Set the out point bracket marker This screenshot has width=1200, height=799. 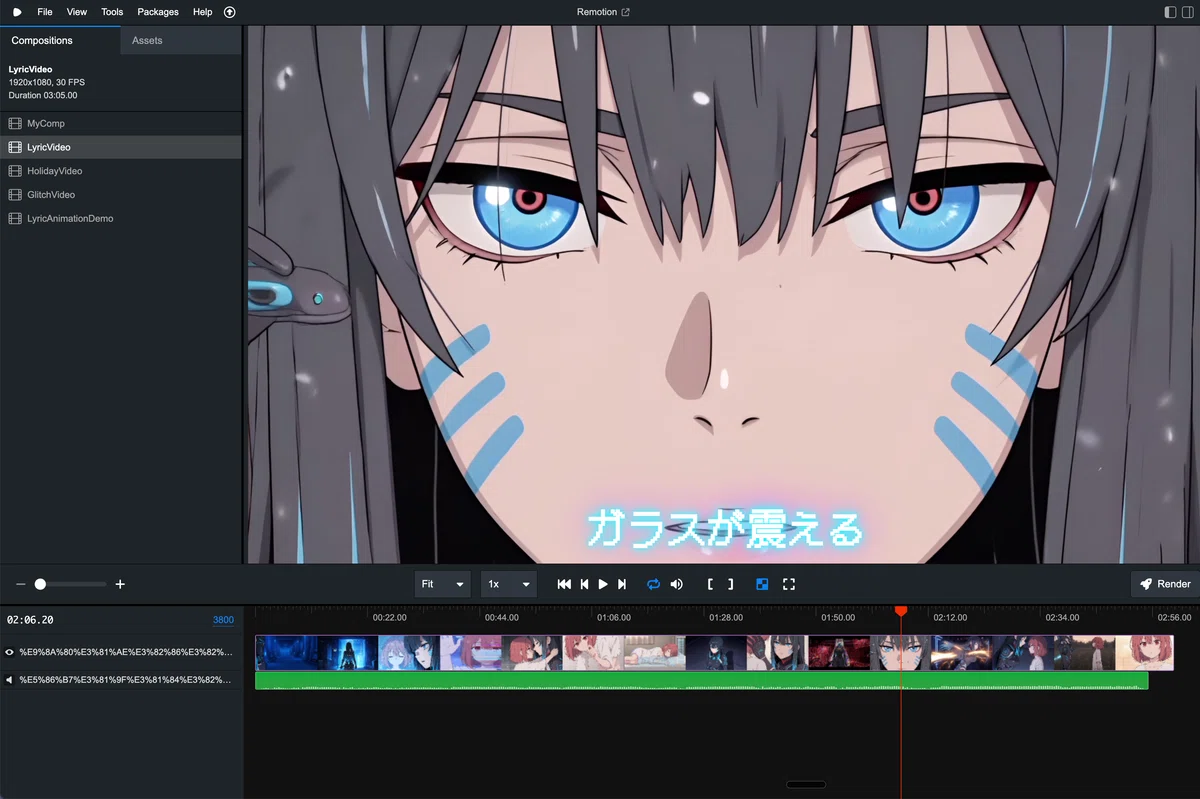click(730, 584)
